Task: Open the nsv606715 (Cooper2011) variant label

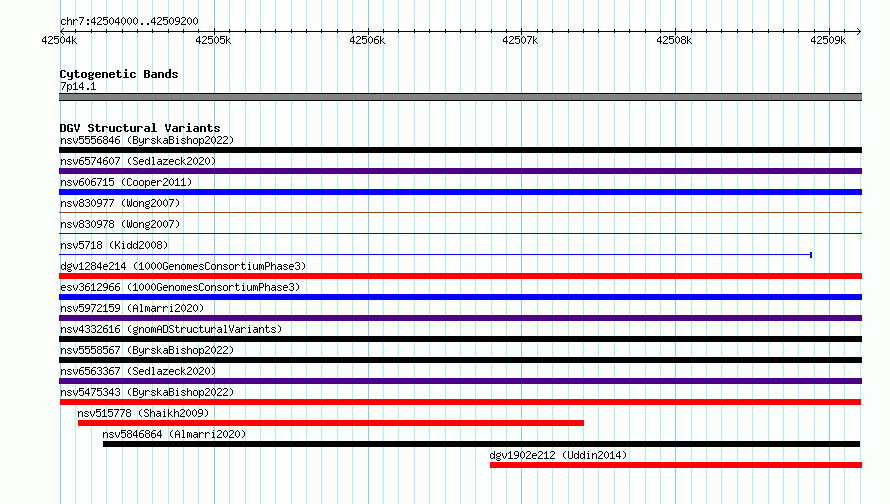Action: (x=126, y=182)
